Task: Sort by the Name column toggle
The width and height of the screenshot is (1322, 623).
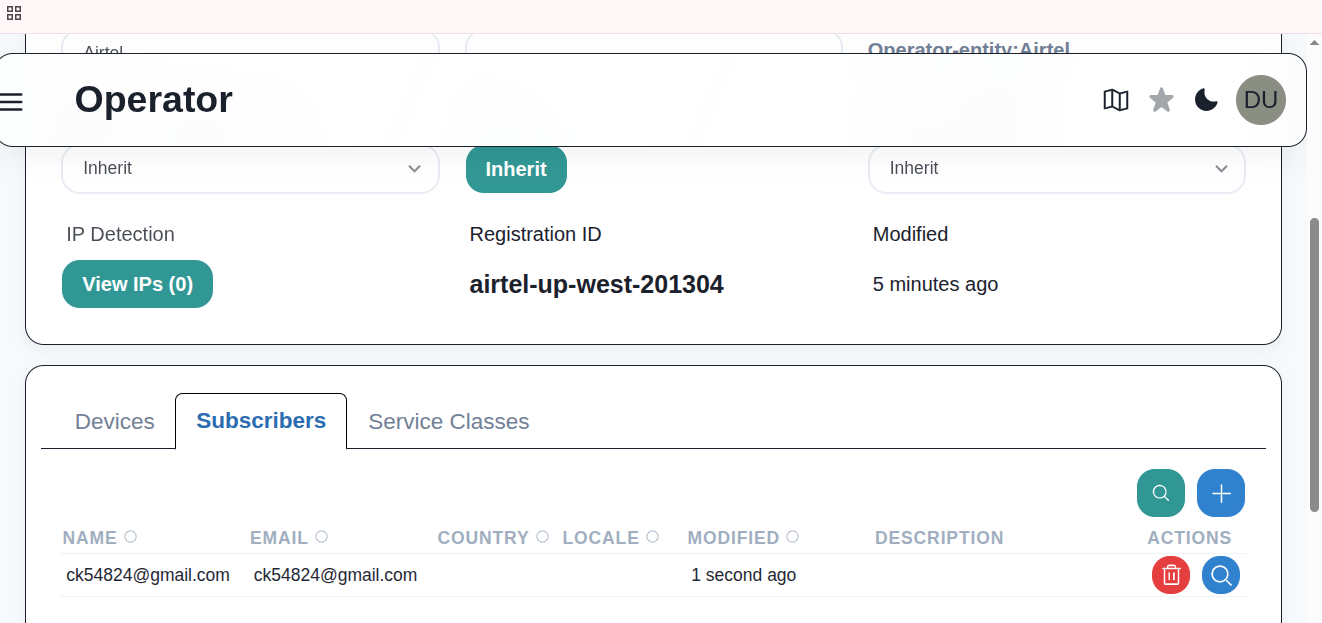Action: coord(130,537)
